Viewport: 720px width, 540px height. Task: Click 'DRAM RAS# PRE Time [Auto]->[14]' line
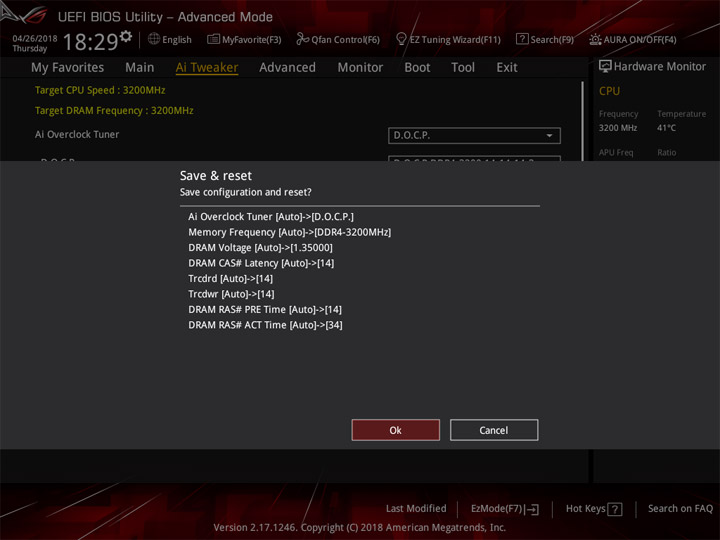[x=265, y=309]
